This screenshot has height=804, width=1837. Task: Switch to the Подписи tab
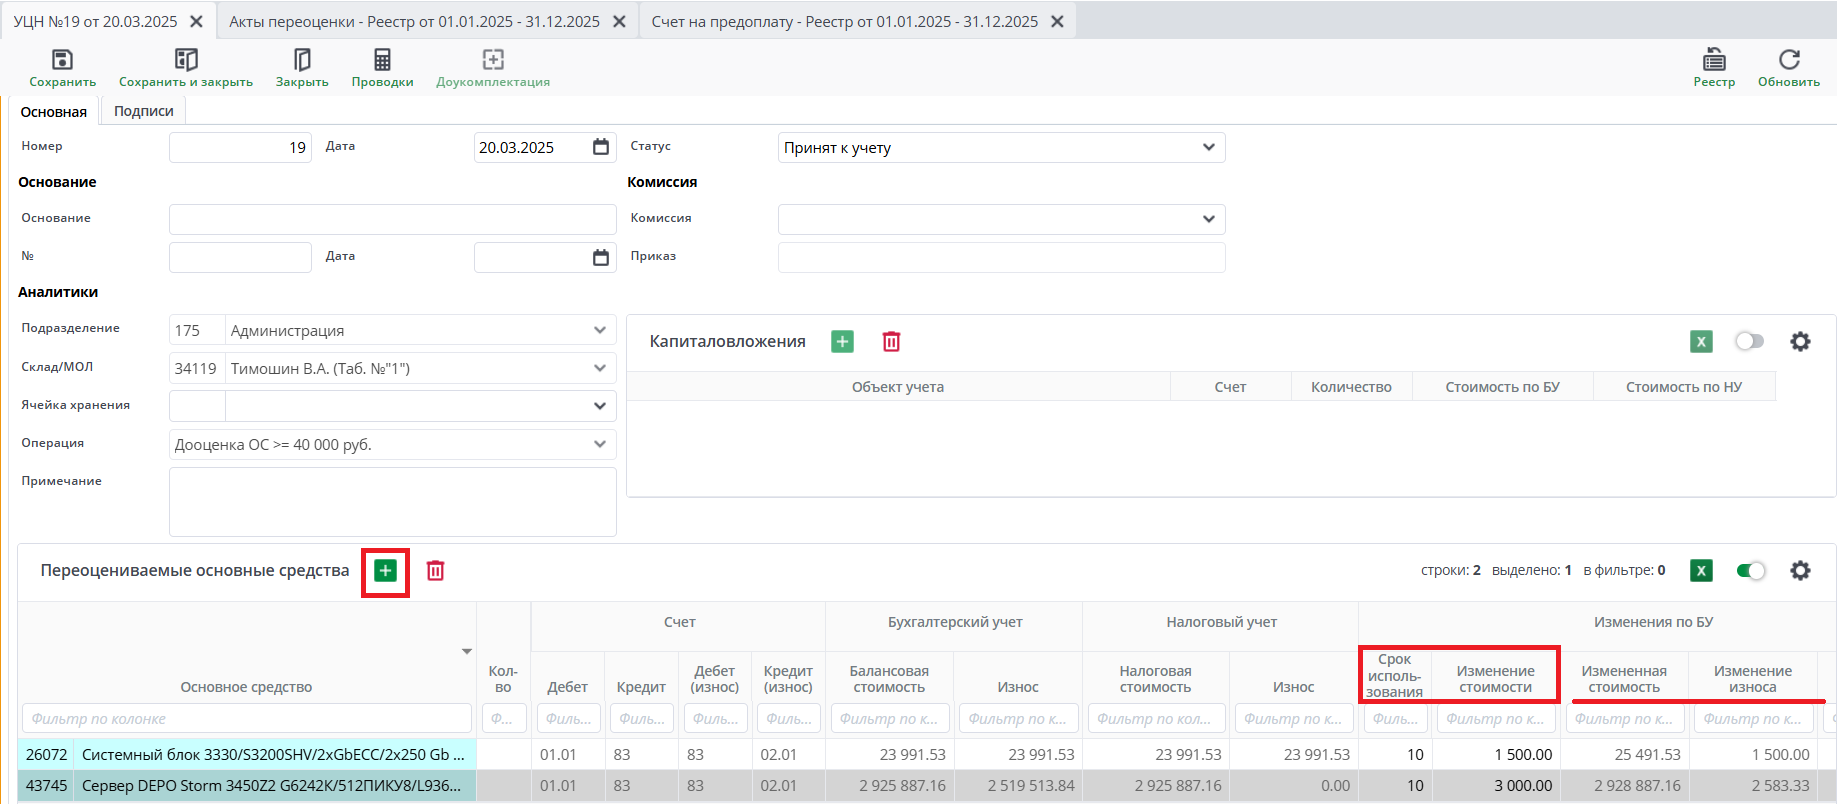143,111
